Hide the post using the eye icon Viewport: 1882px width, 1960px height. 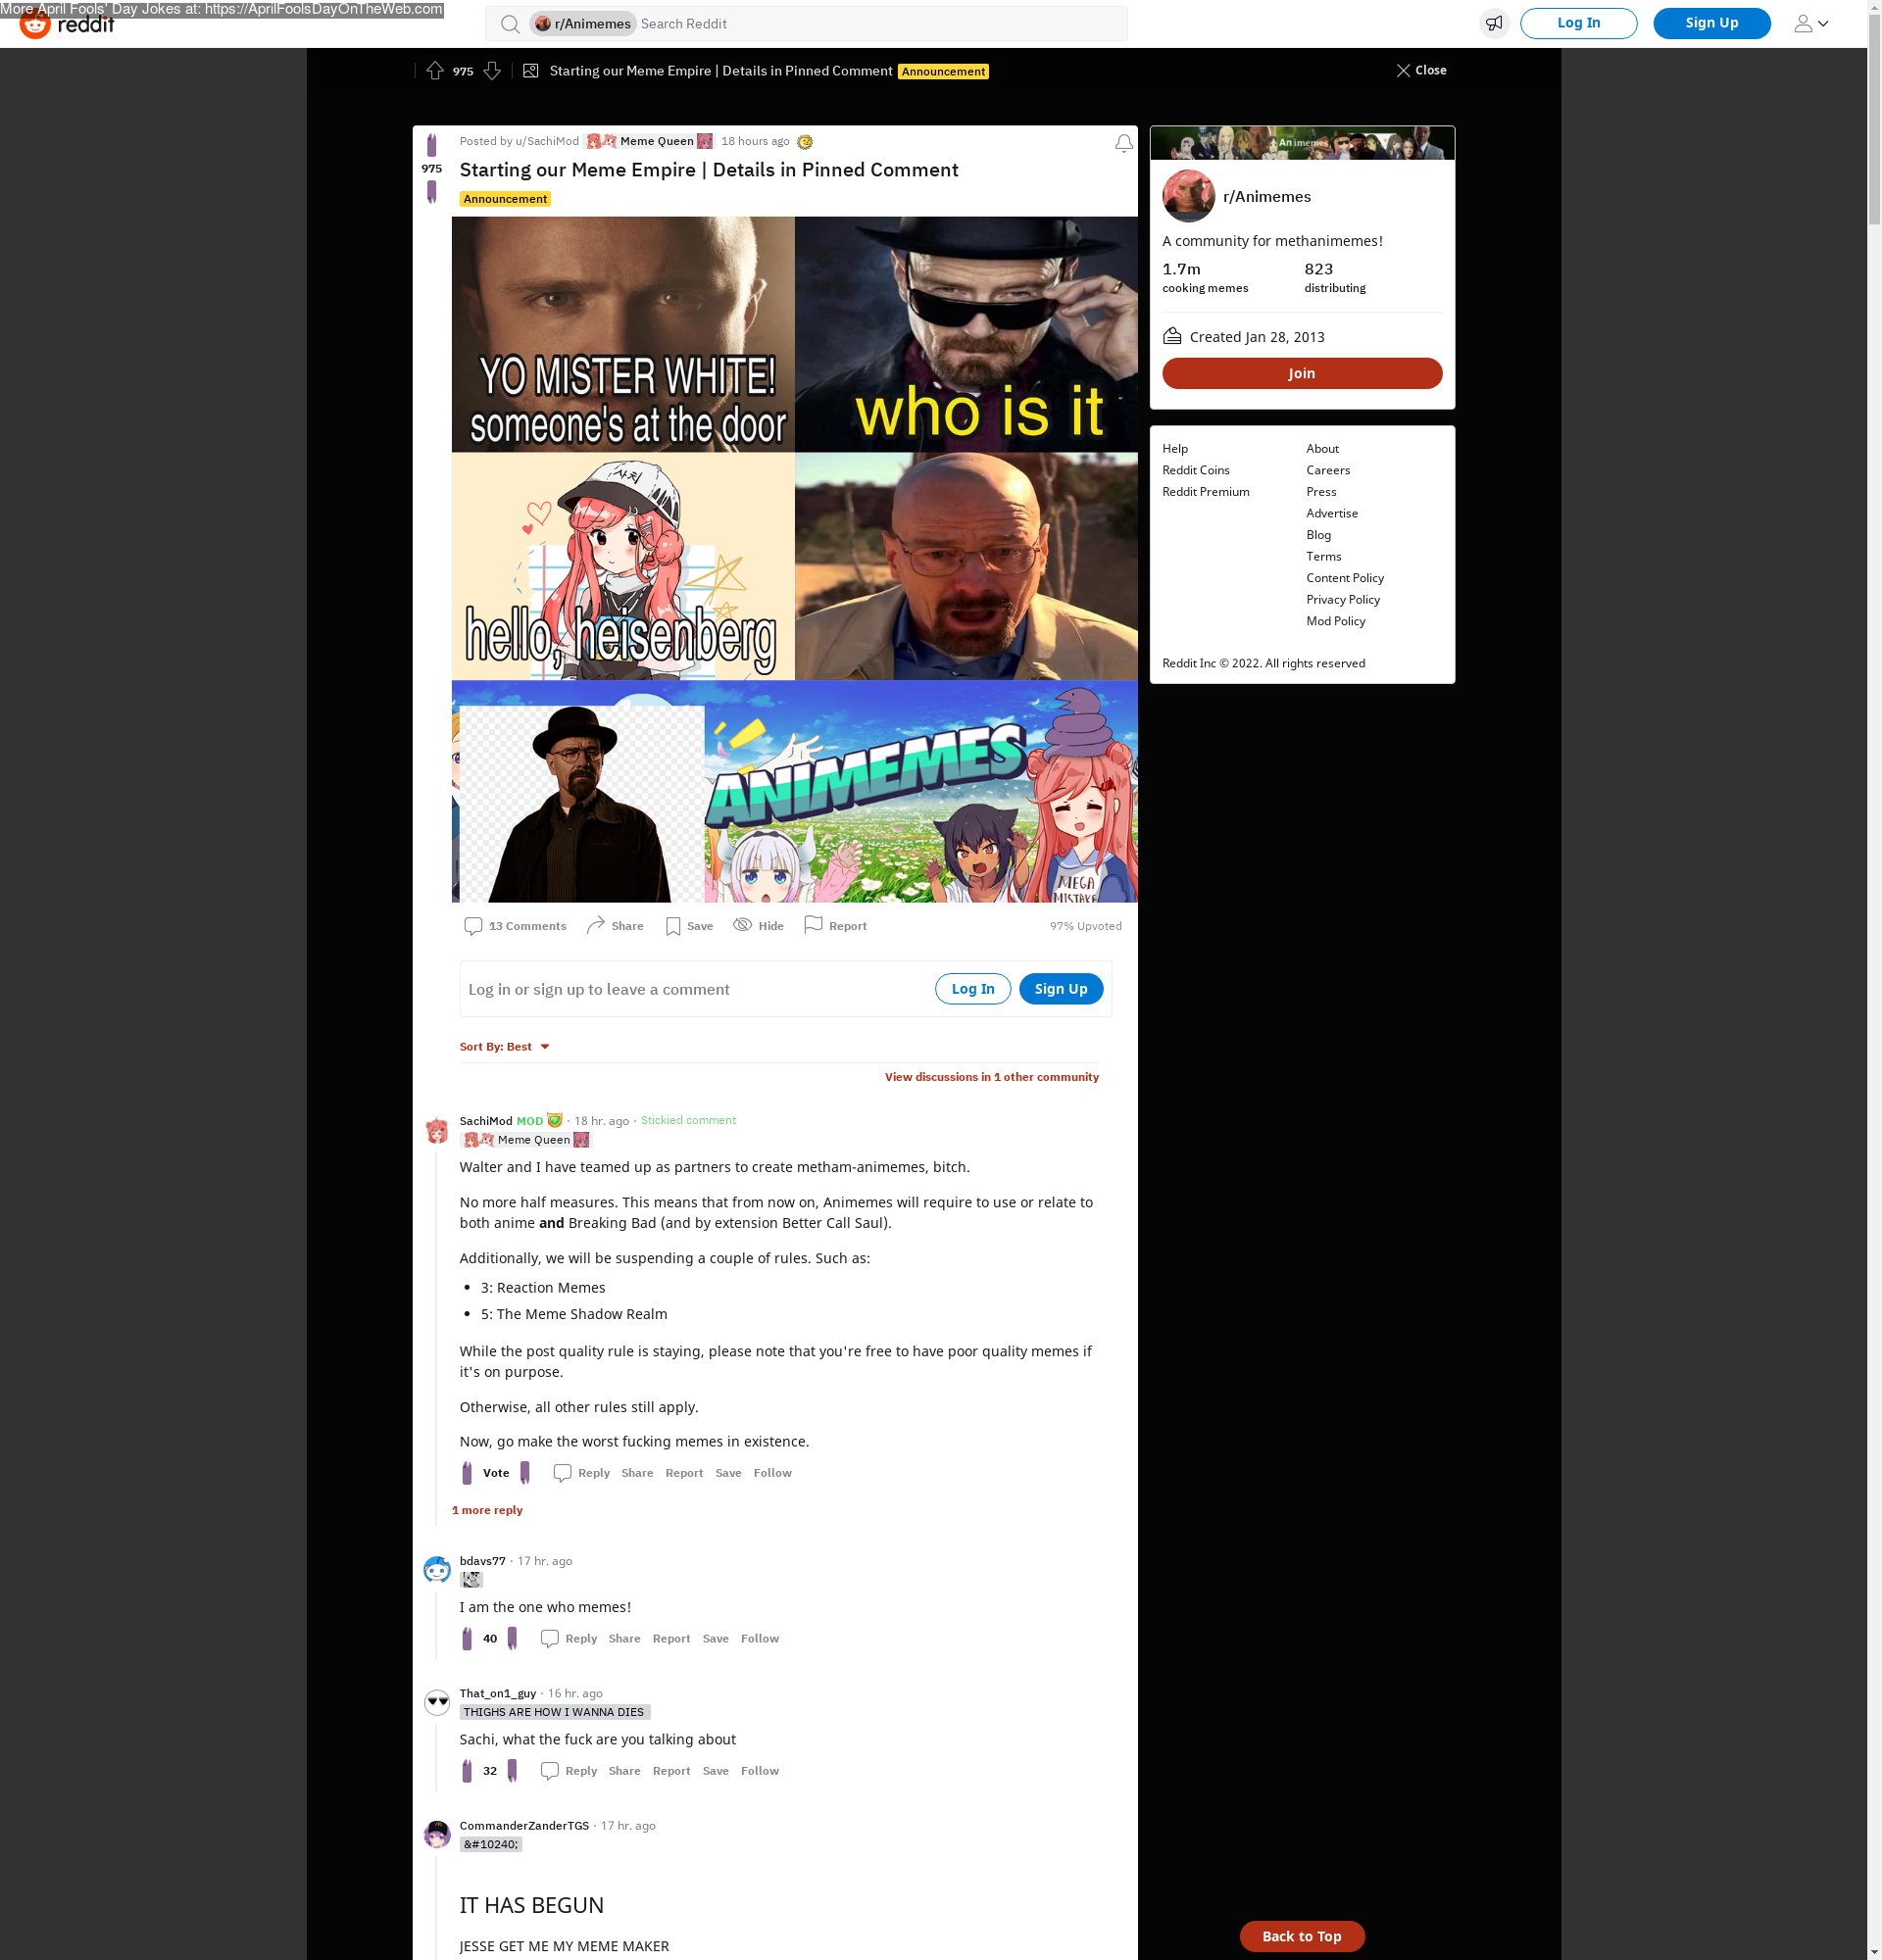point(758,926)
